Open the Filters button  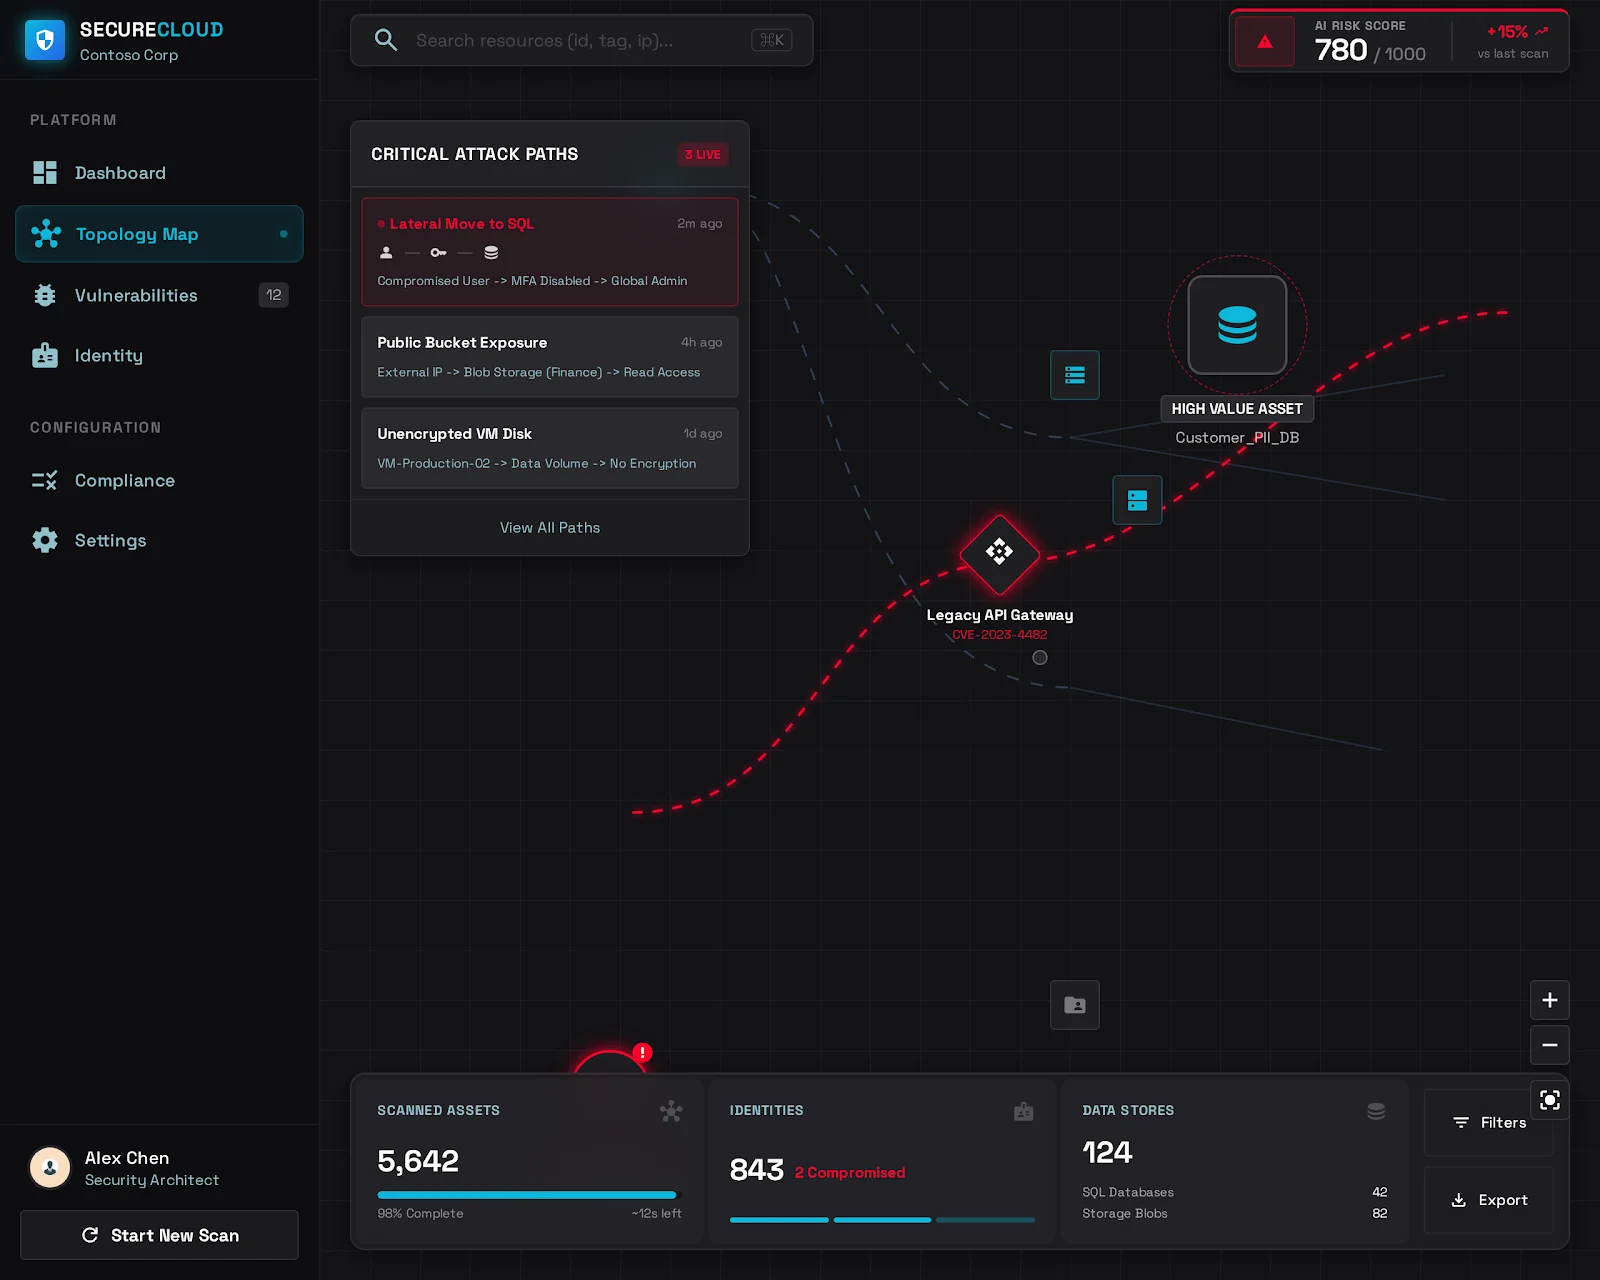1489,1123
